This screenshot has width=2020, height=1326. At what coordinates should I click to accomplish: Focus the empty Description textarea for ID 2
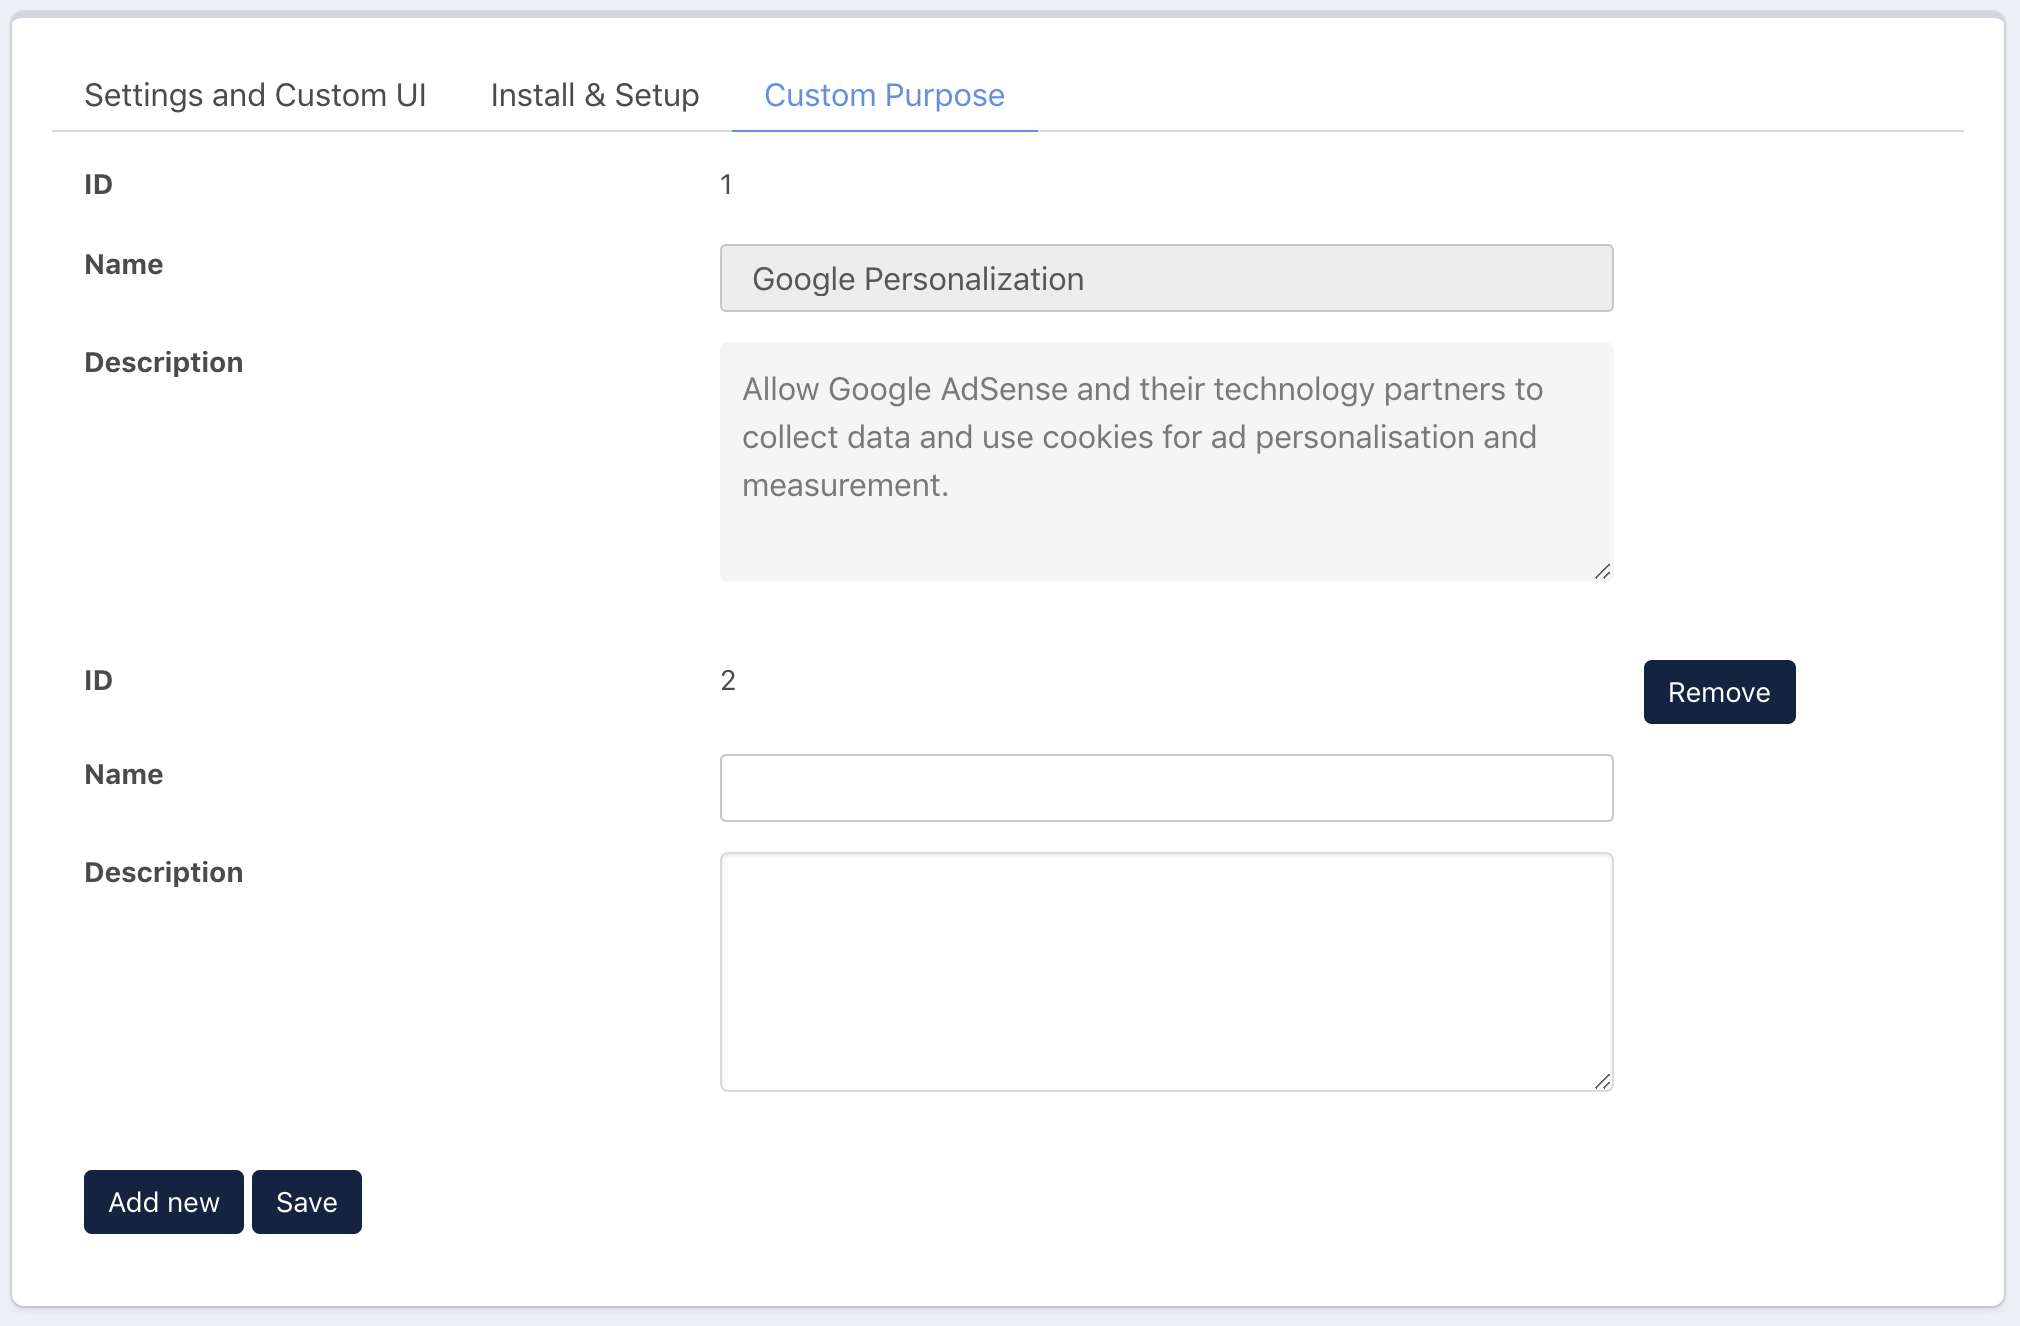[1166, 971]
